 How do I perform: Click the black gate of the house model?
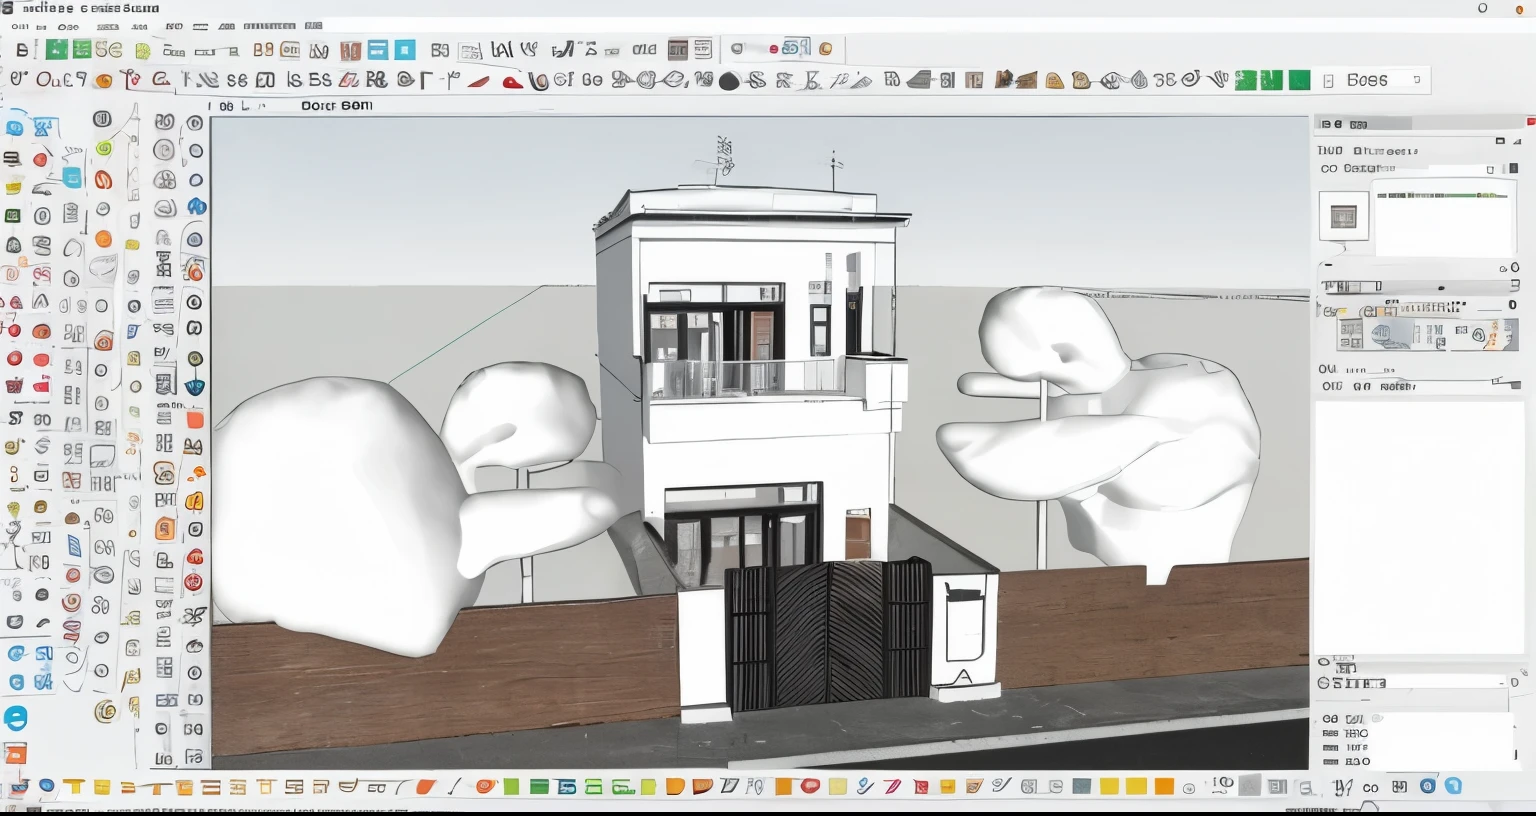(828, 633)
